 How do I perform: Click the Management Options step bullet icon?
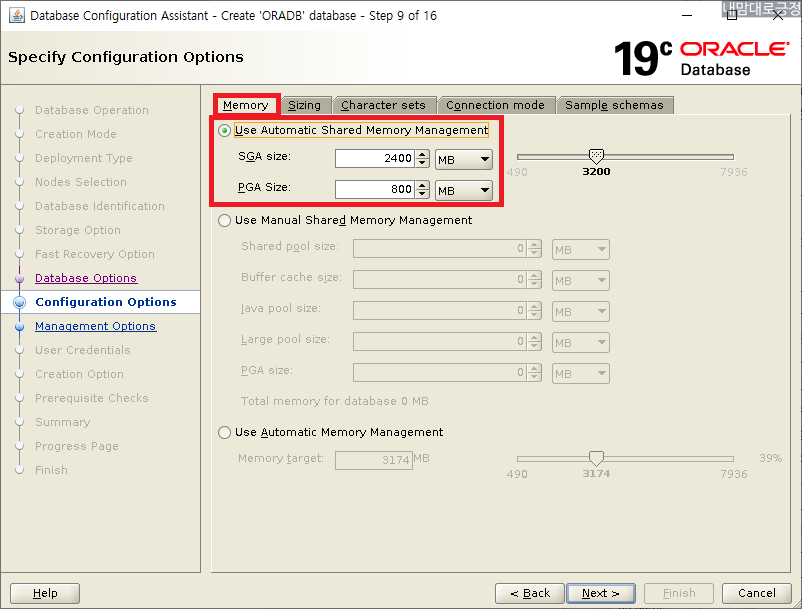(19, 326)
